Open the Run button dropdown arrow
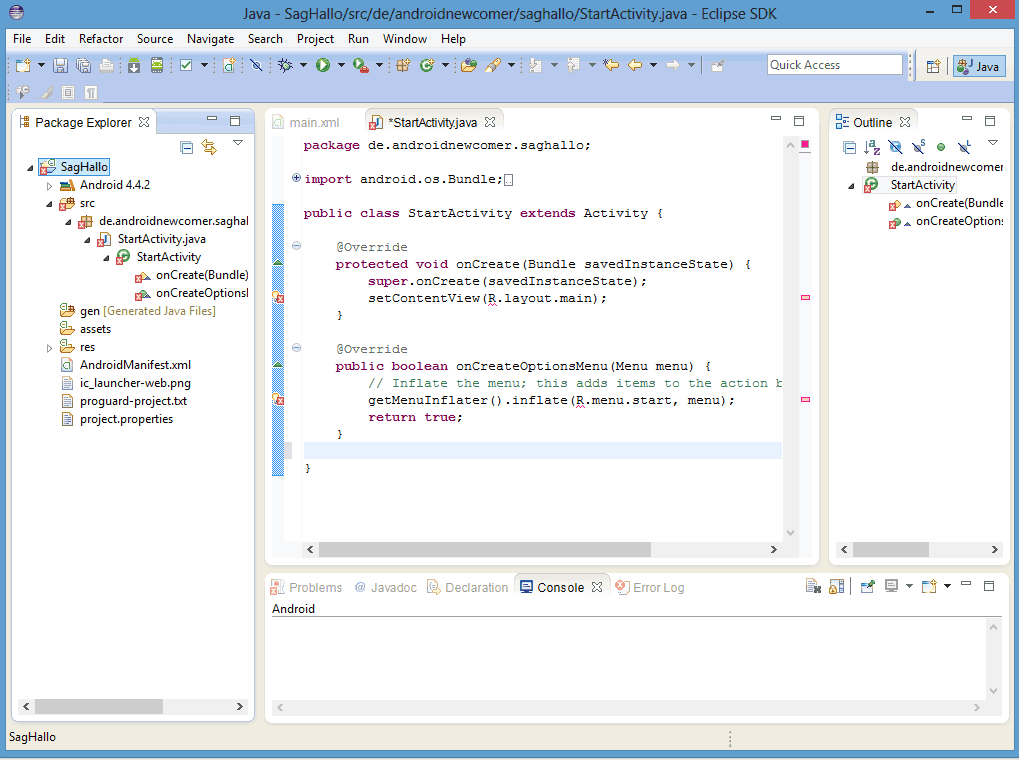 tap(341, 65)
